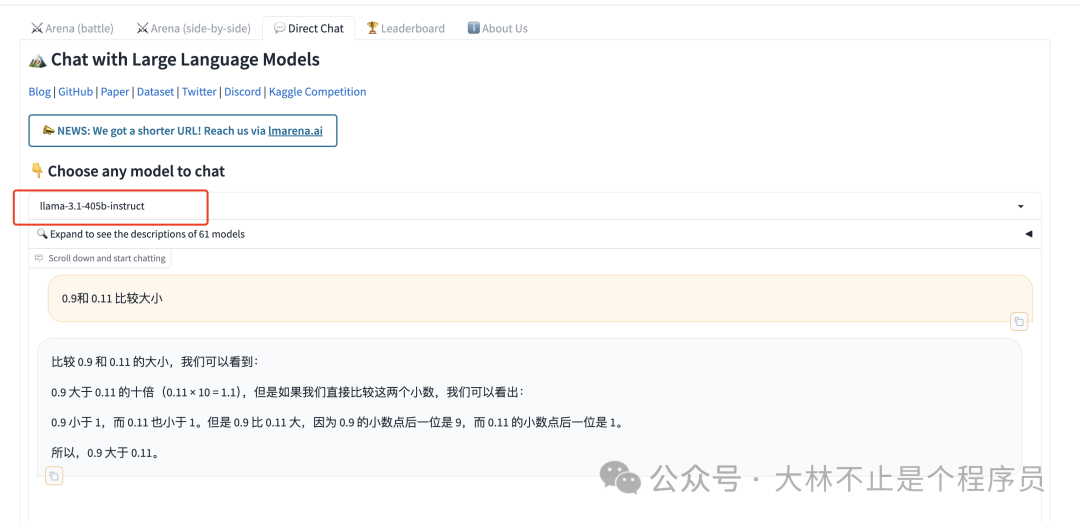Image resolution: width=1080 pixels, height=522 pixels.
Task: Click the magnifier icon beside Expand descriptions
Action: click(x=41, y=234)
